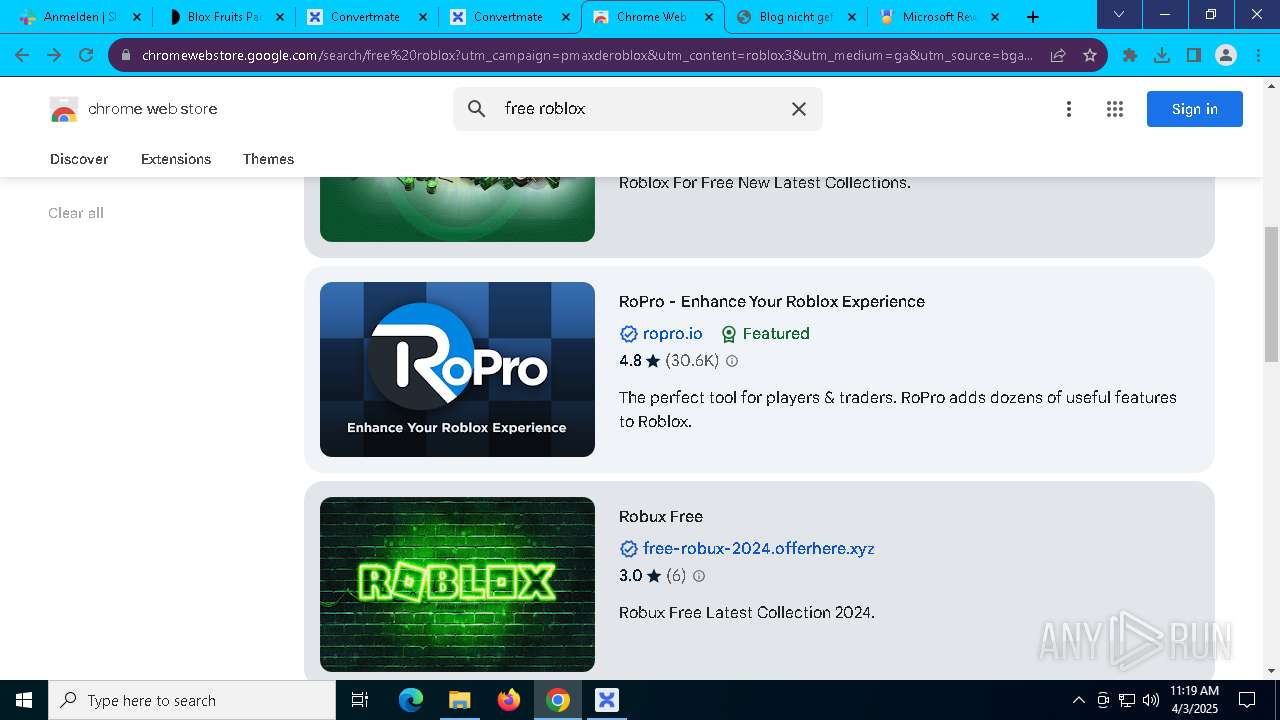Click the Chrome back arrow
Screen dimensions: 1280x720
pyautogui.click(x=22, y=55)
